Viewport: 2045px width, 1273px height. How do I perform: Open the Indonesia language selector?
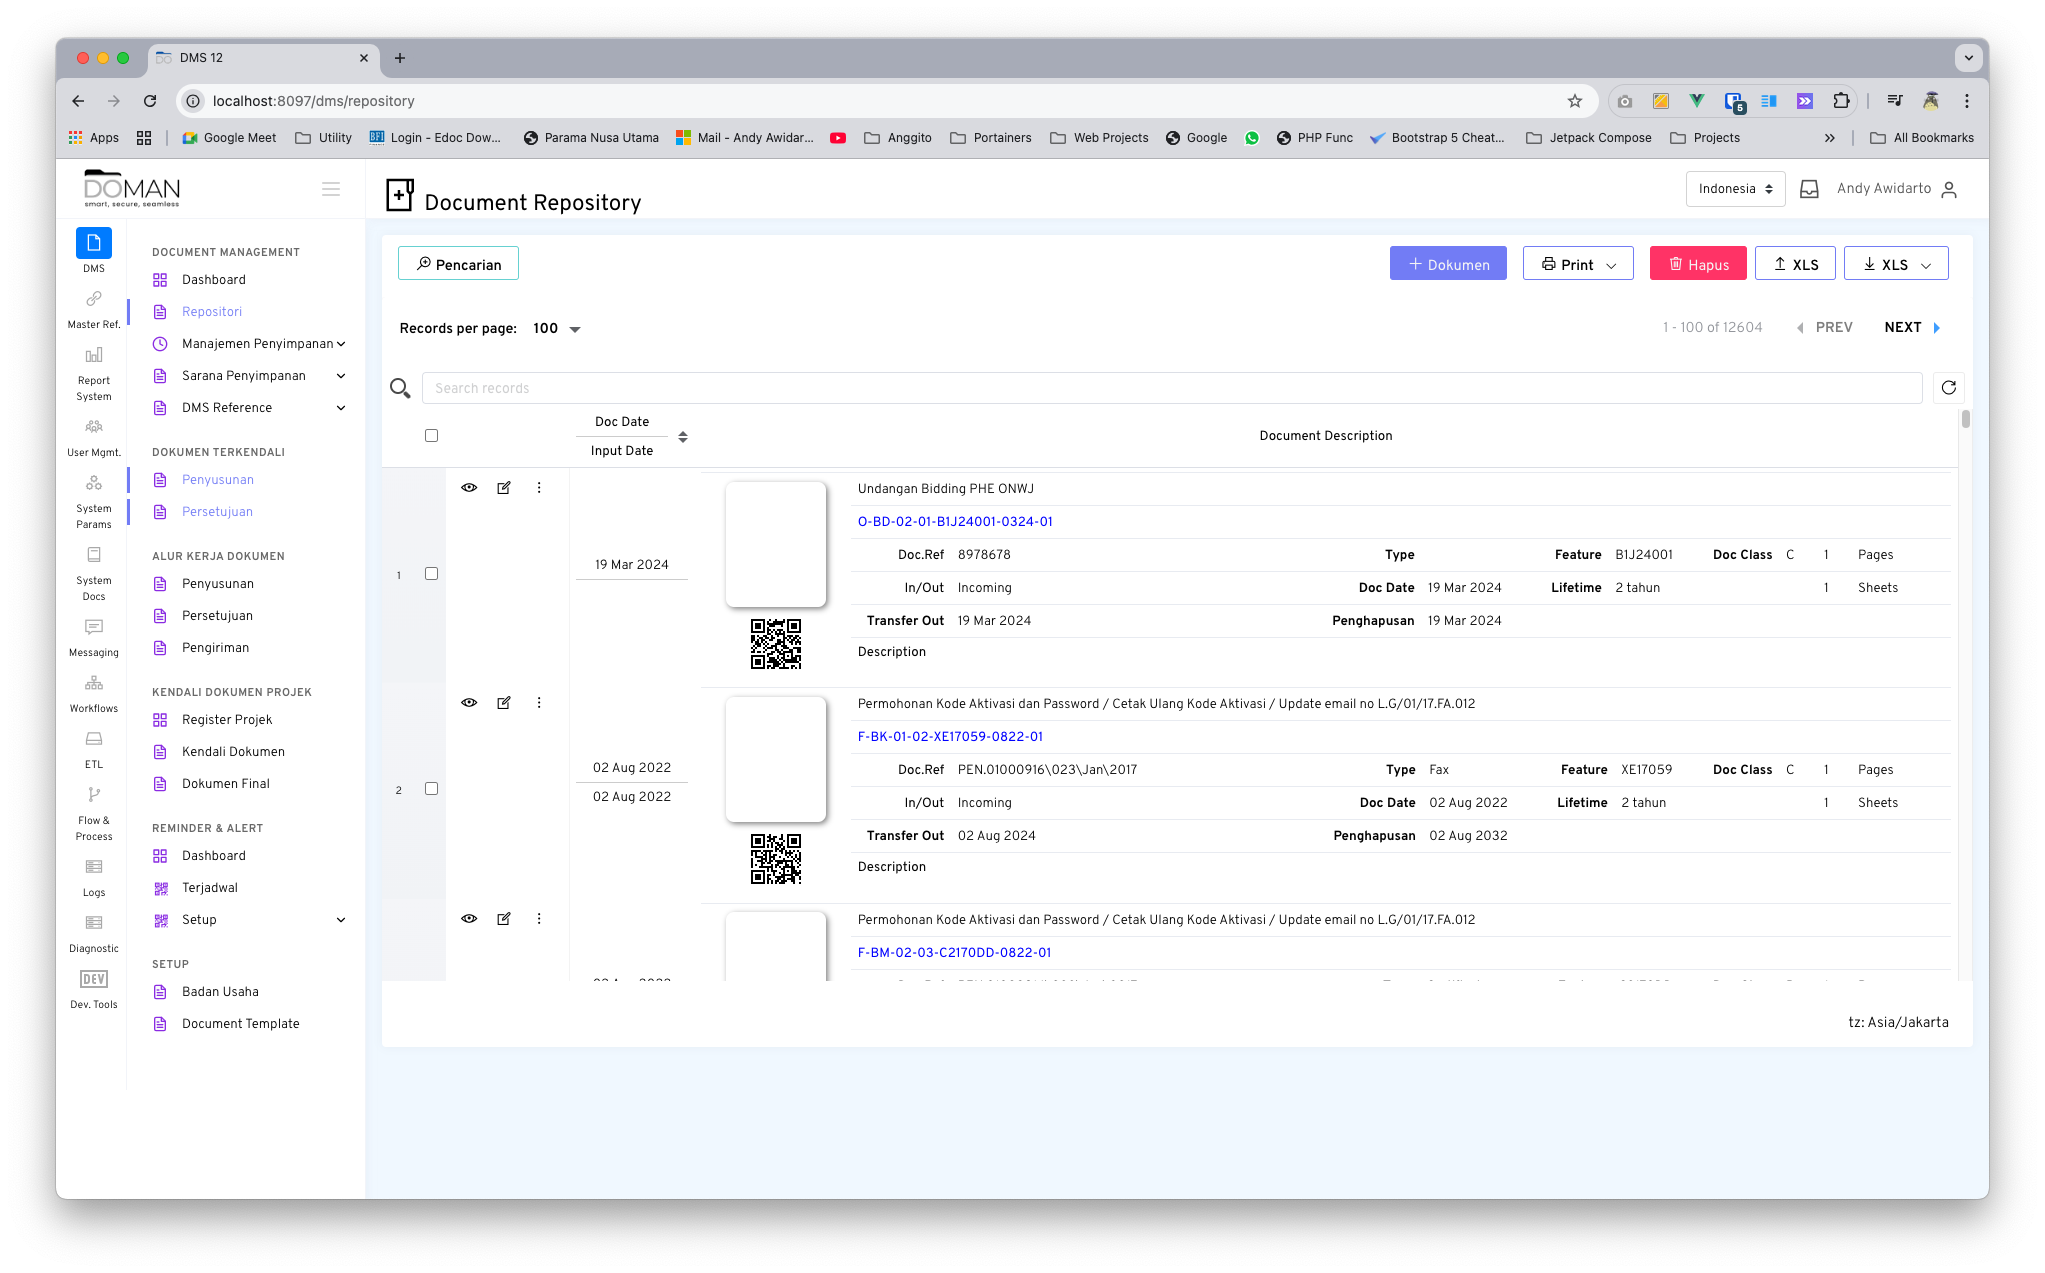(1735, 188)
